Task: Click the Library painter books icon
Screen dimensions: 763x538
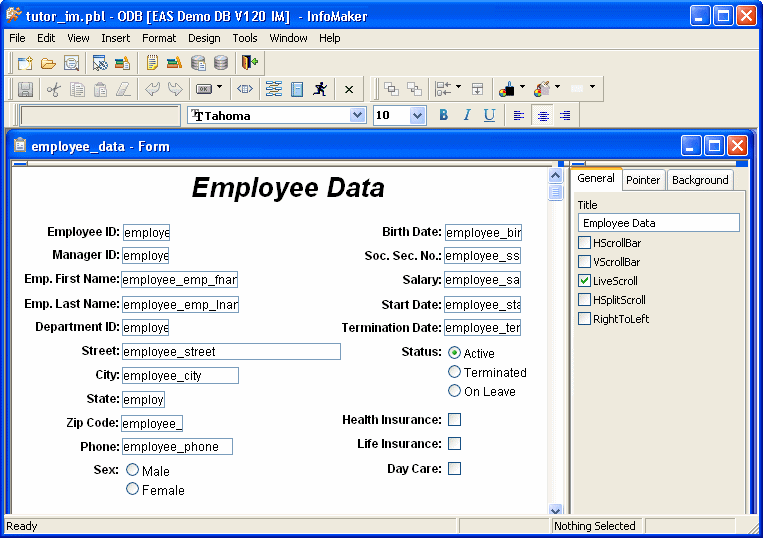Action: [174, 63]
